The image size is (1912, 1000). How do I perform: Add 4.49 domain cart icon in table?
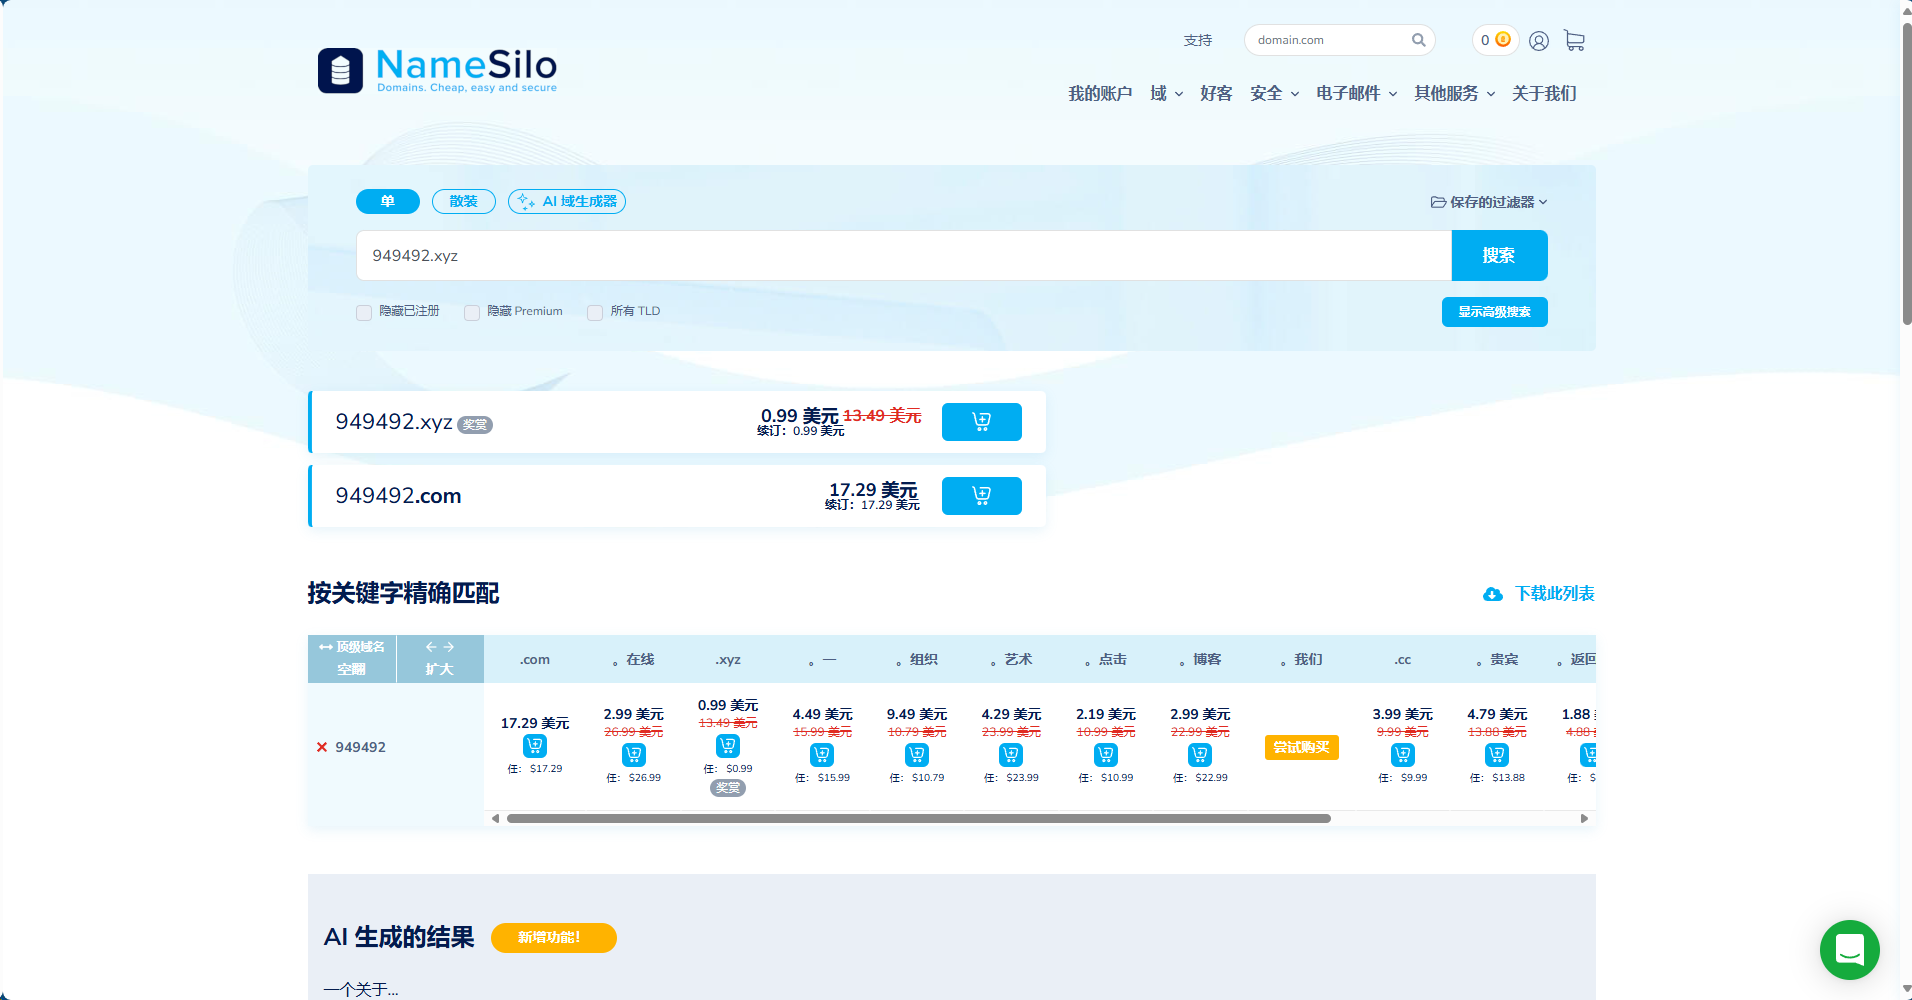822,755
